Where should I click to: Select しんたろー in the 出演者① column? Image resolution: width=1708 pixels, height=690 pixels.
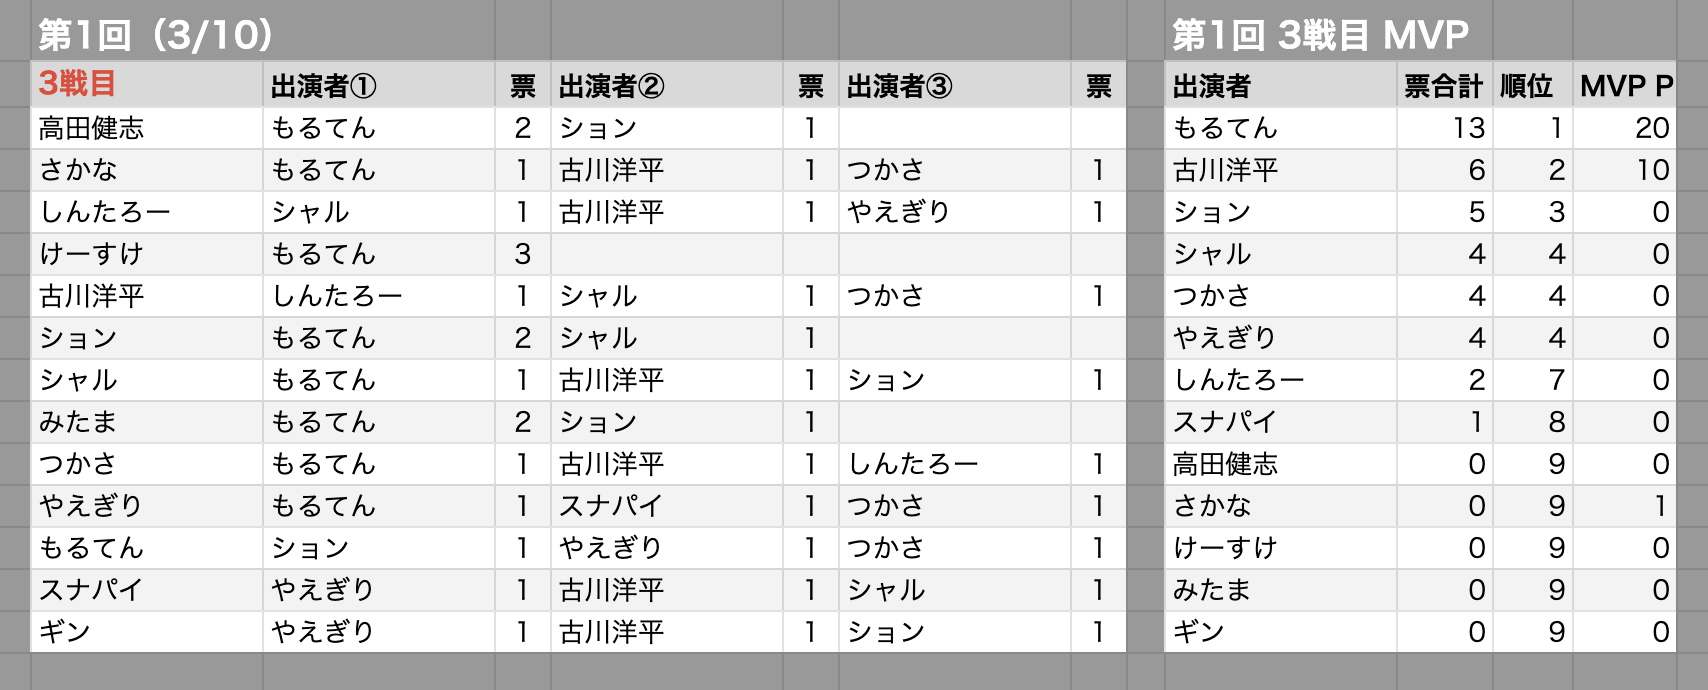337,296
